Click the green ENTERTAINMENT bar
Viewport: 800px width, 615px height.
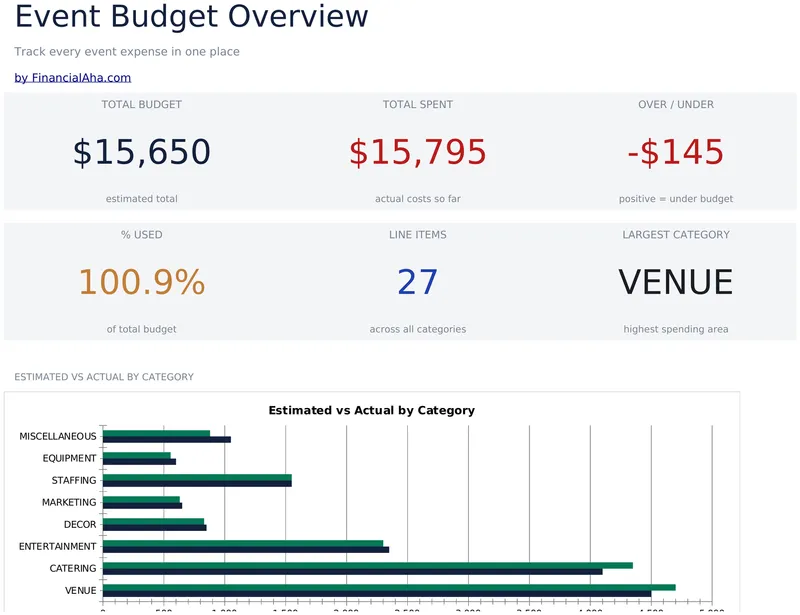pos(243,544)
